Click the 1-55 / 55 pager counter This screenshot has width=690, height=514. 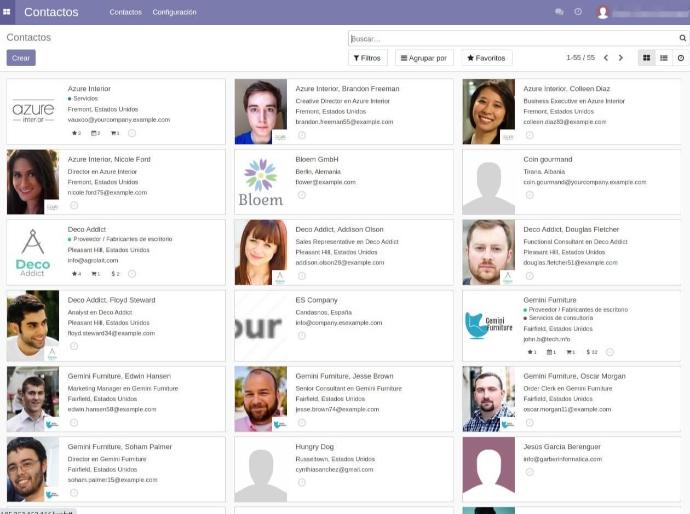(x=580, y=58)
